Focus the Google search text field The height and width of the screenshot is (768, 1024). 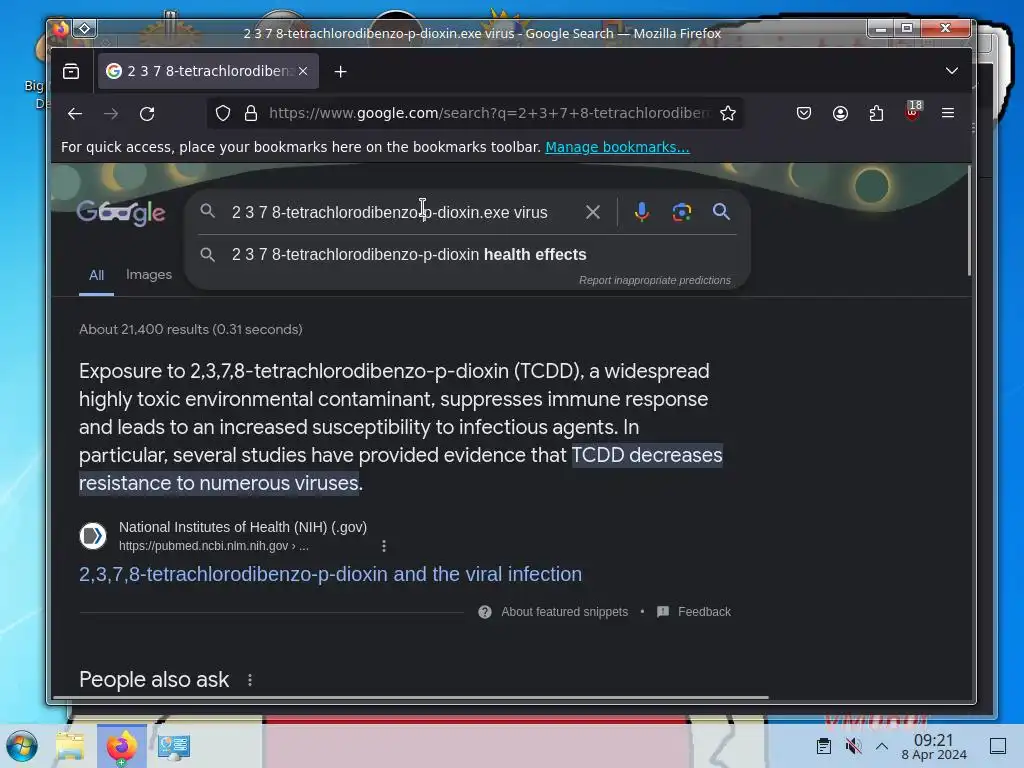(390, 212)
